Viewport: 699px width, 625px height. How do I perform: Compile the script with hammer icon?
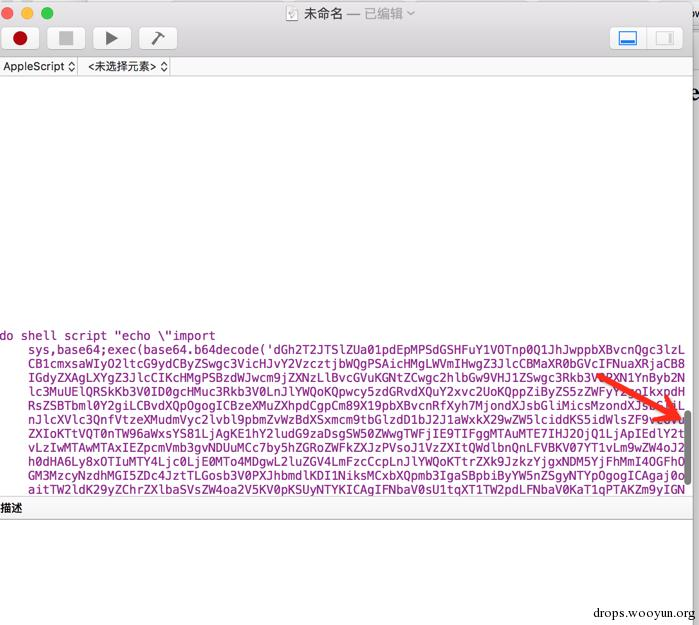point(158,38)
